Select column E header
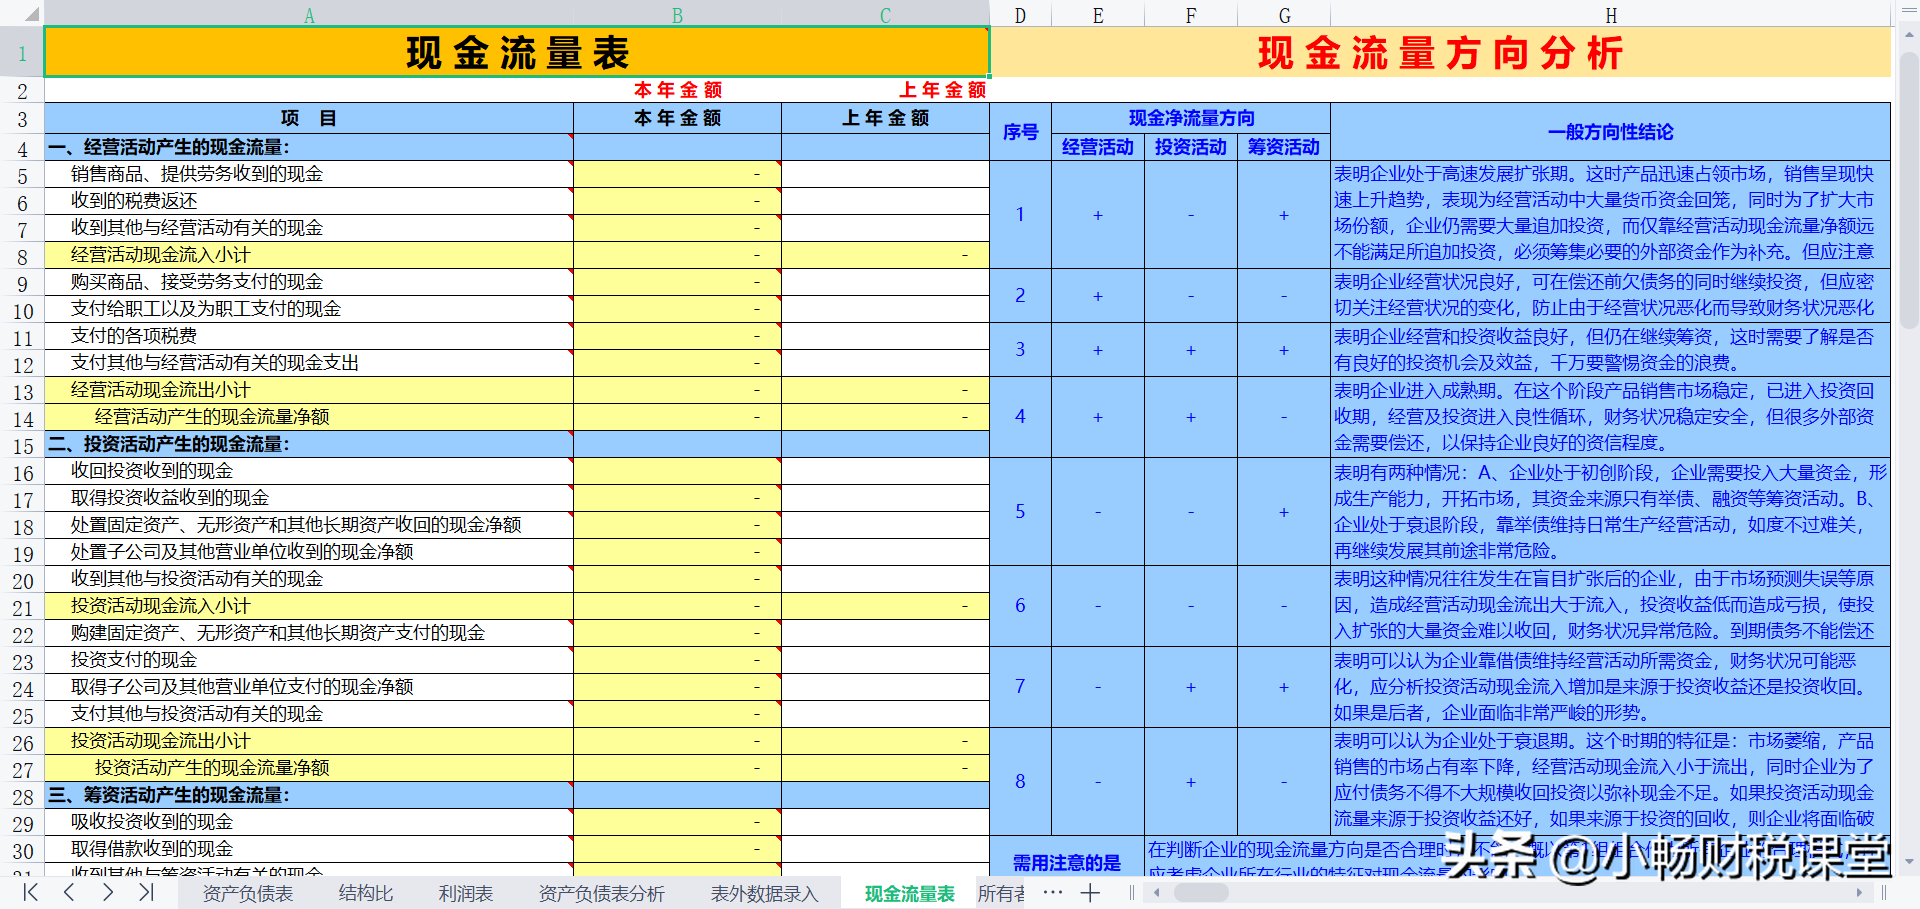 click(x=1098, y=14)
